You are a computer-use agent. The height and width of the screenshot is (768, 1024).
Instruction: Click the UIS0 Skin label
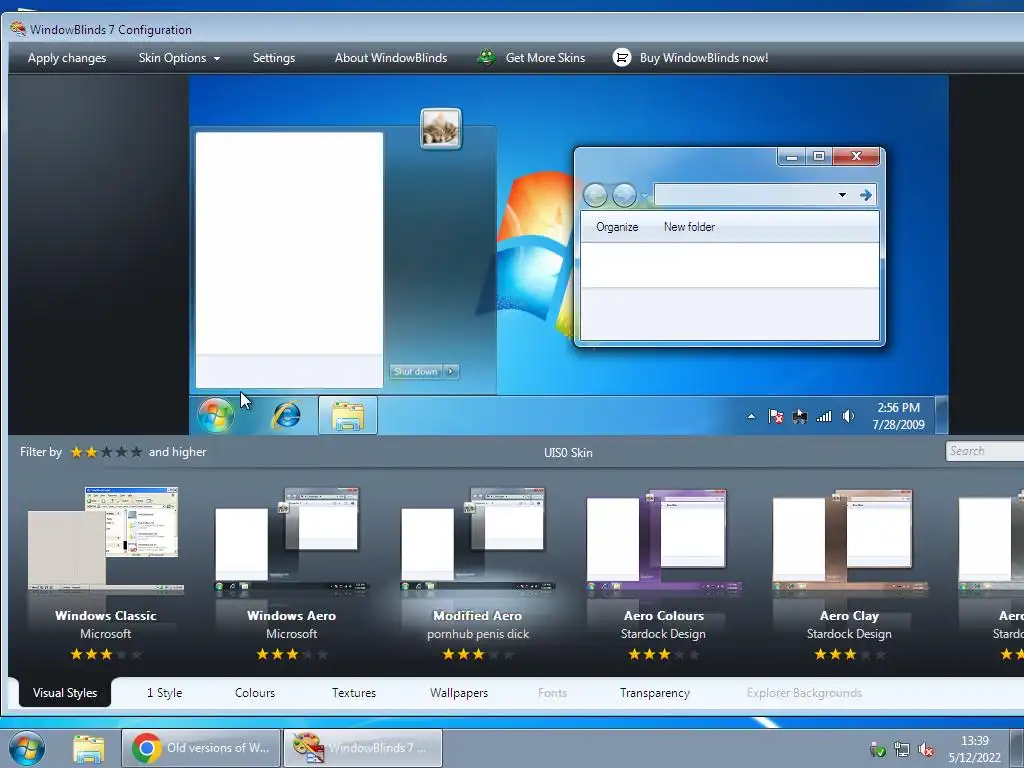click(568, 453)
